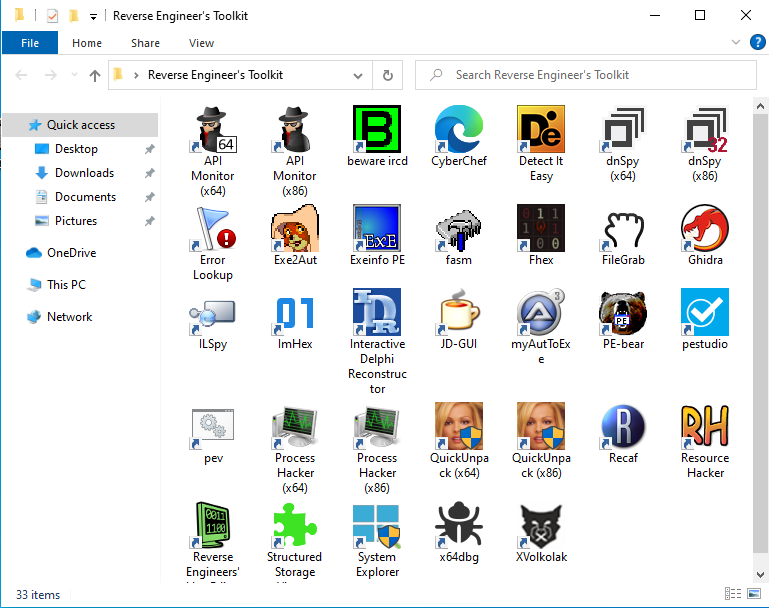Screen dimensions: 769x608
Task: Open Pictures in the navigation pane
Action: tap(76, 221)
